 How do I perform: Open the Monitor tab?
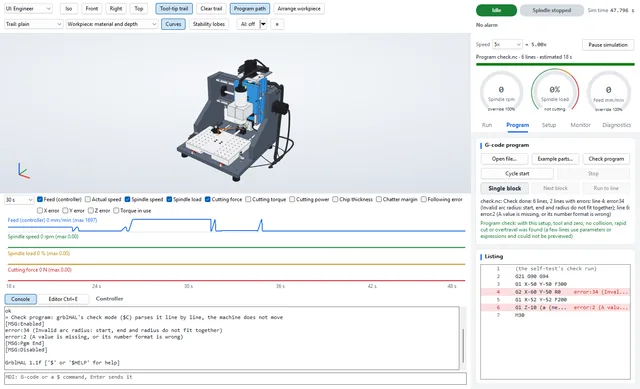pos(580,125)
